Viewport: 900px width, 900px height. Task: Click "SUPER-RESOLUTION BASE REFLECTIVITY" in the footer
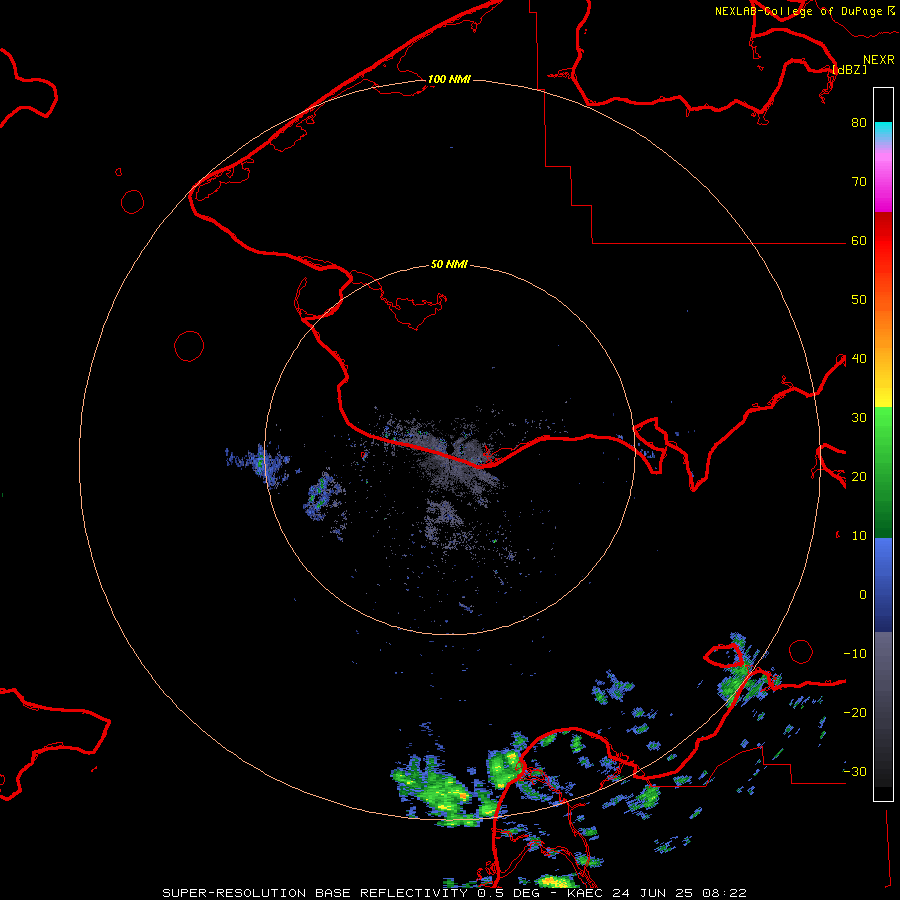(x=315, y=893)
